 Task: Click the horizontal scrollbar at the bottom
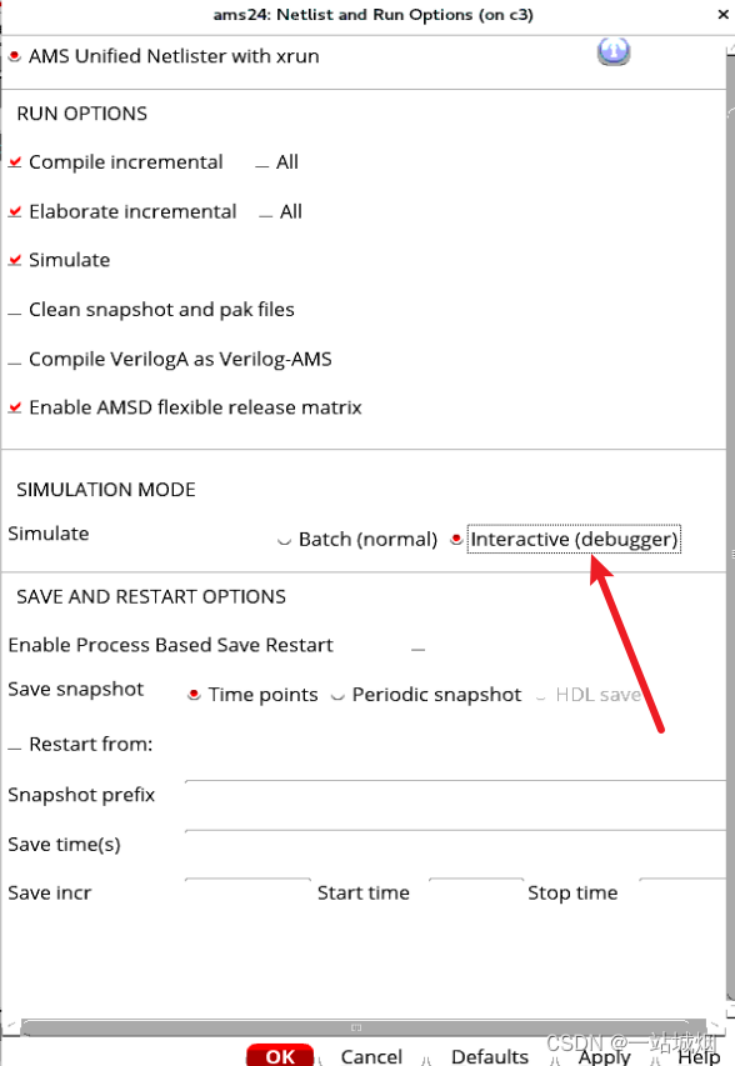pos(356,1027)
